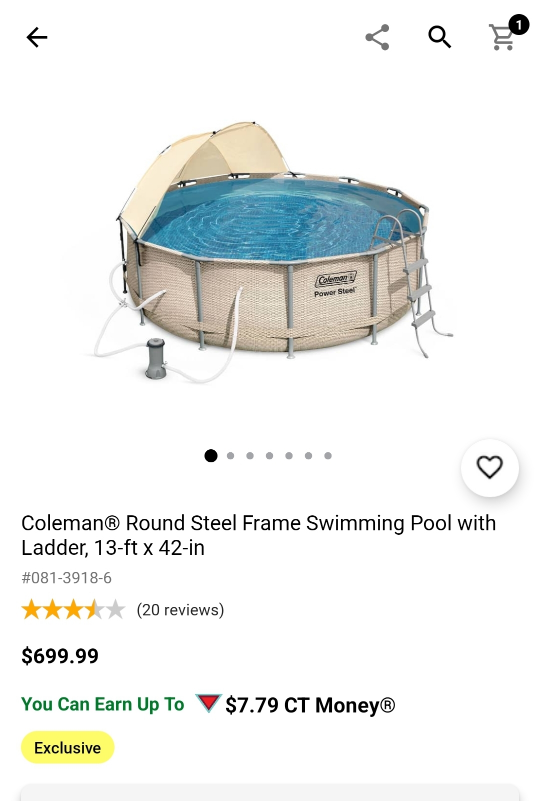Add pool to wishlist with heart icon
This screenshot has width=540, height=801.
coord(490,467)
